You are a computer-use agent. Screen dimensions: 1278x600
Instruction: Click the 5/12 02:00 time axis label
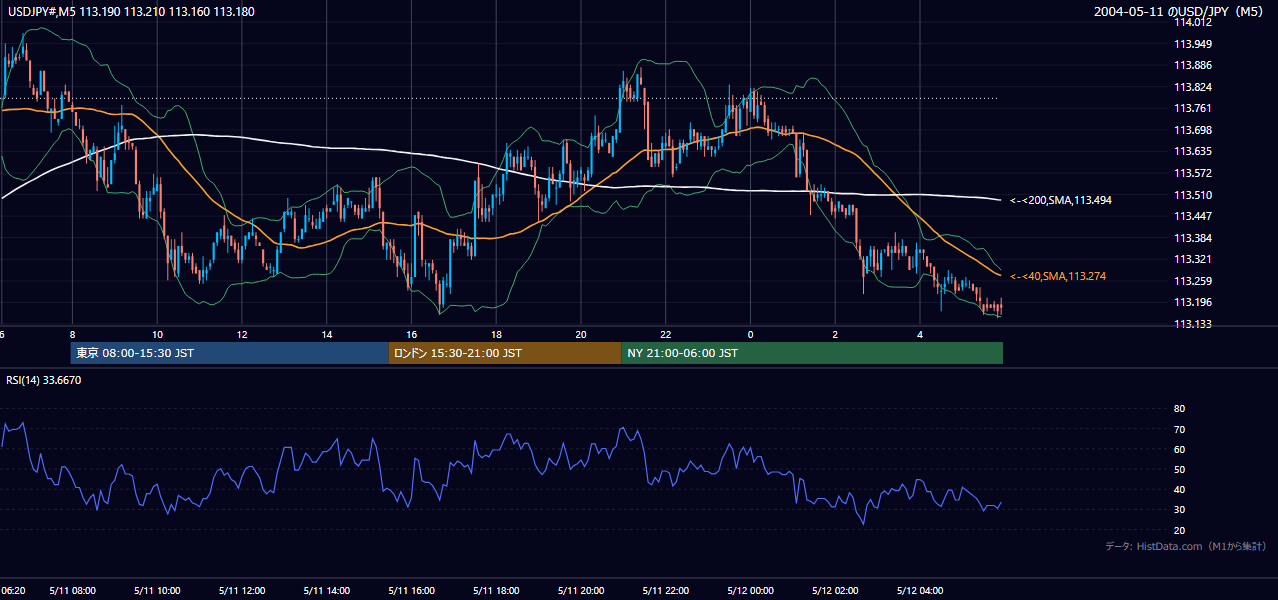pos(836,590)
